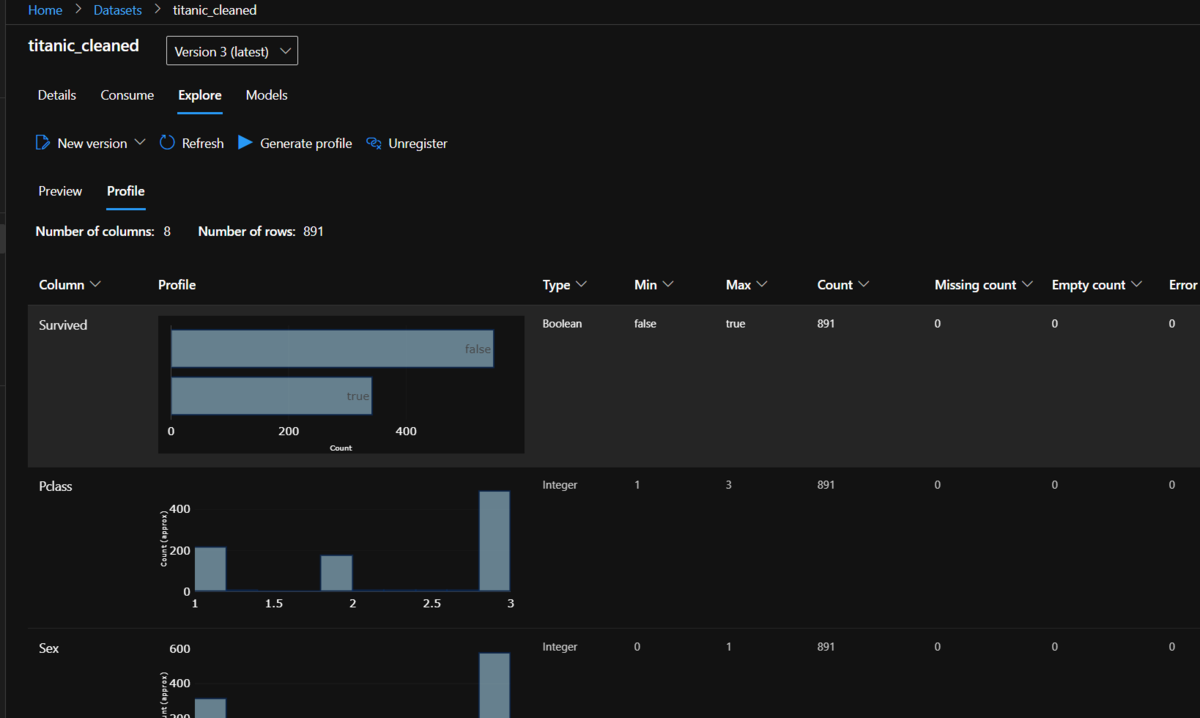
Task: Click the 'false' bar in Survived chart
Action: (332, 348)
